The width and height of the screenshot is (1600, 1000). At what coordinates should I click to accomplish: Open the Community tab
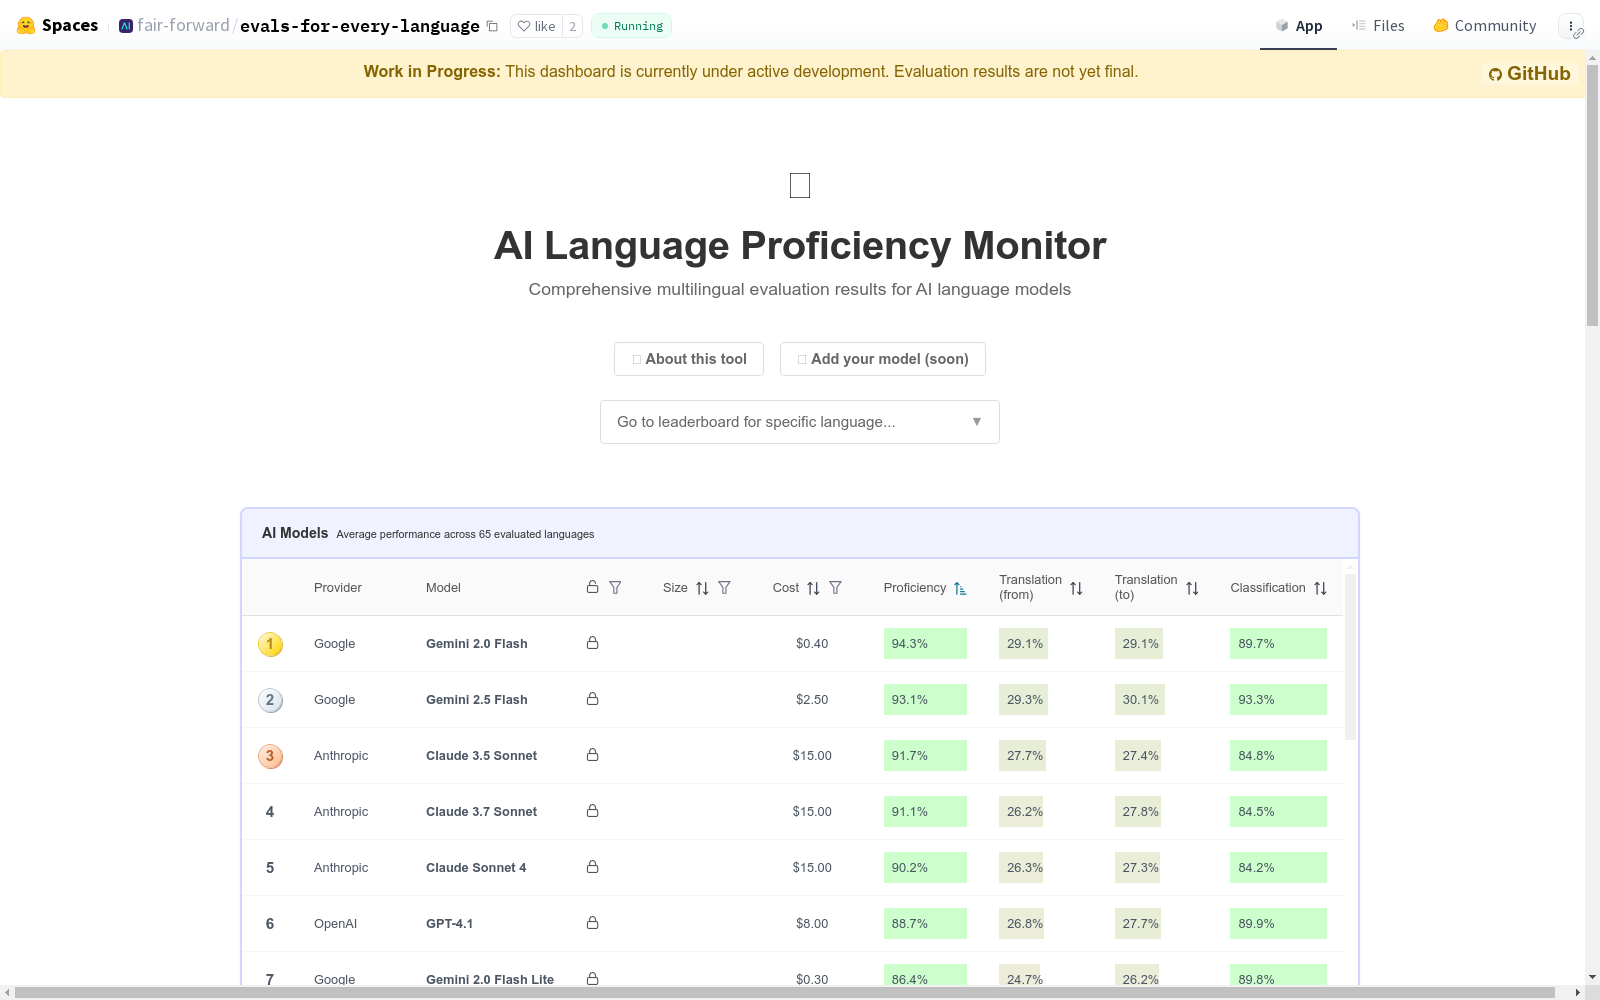[1485, 26]
